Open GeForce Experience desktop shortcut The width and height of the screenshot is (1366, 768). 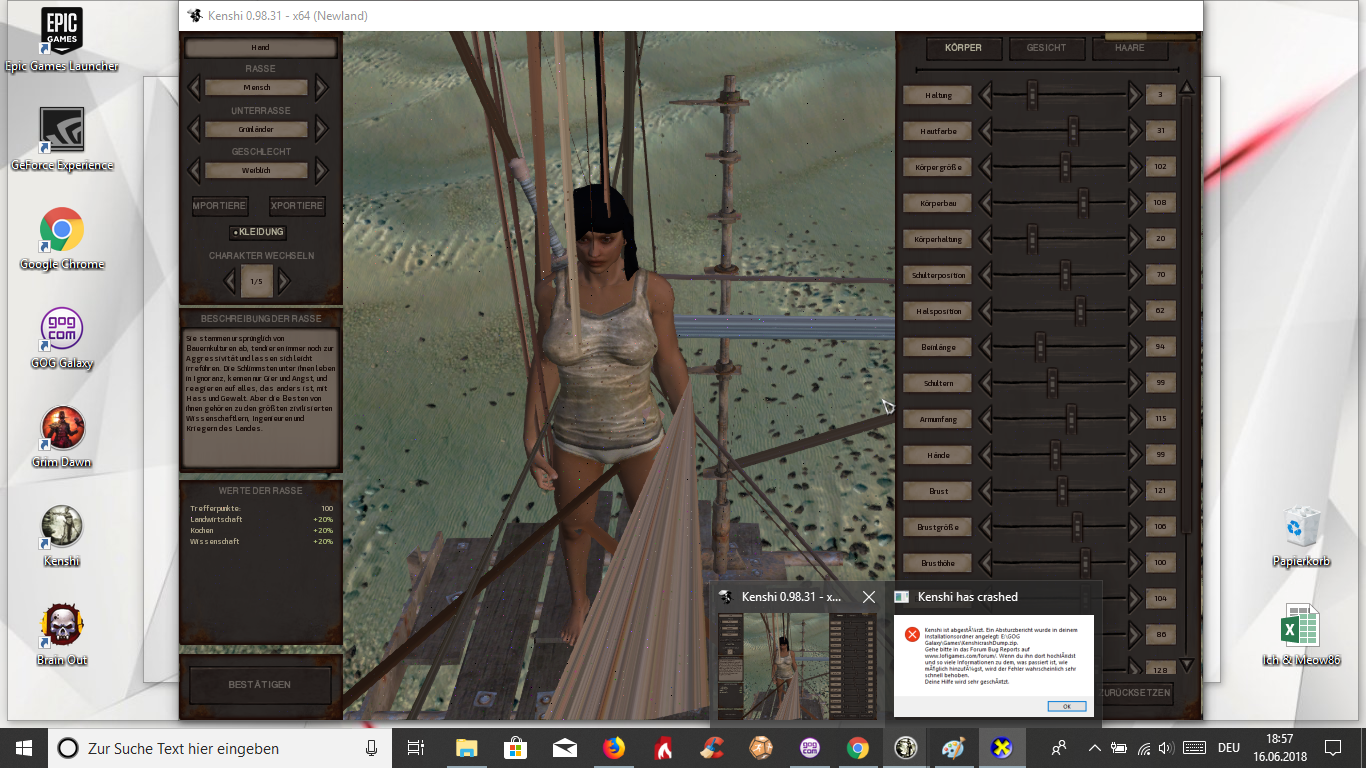click(62, 139)
